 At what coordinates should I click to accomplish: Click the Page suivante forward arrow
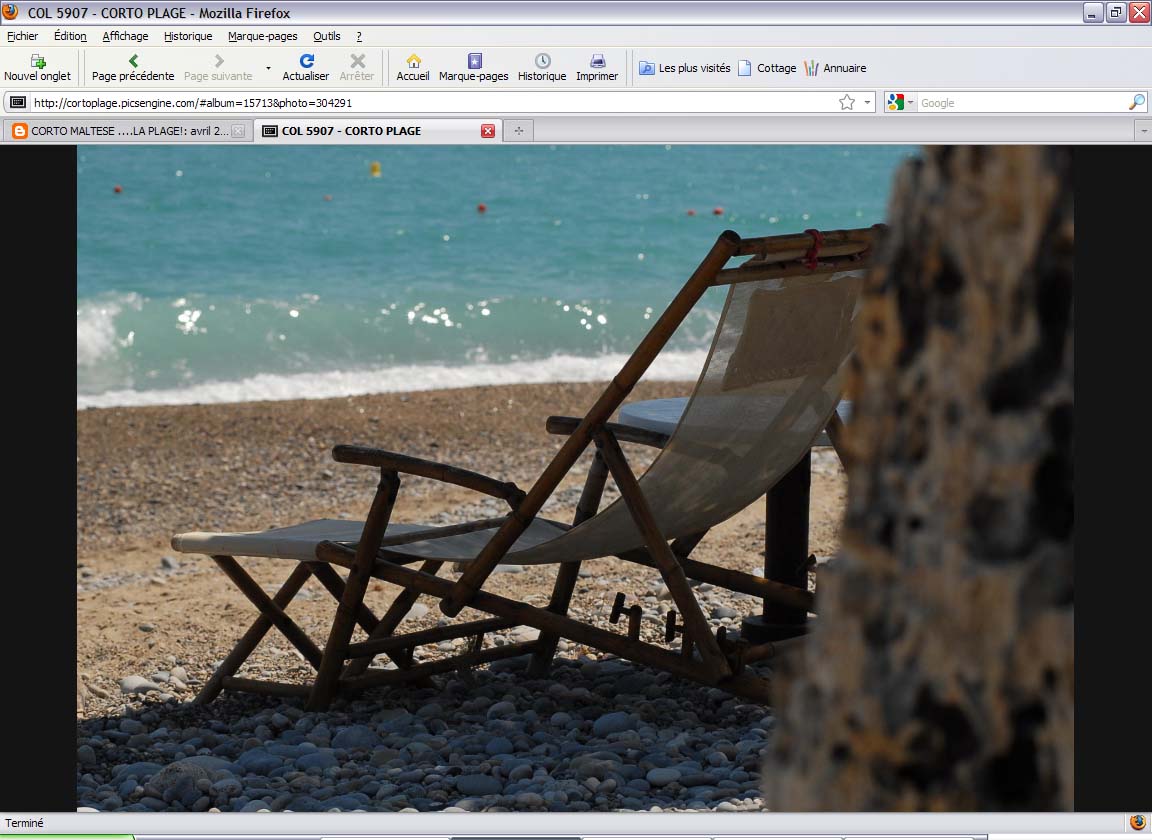[218, 68]
